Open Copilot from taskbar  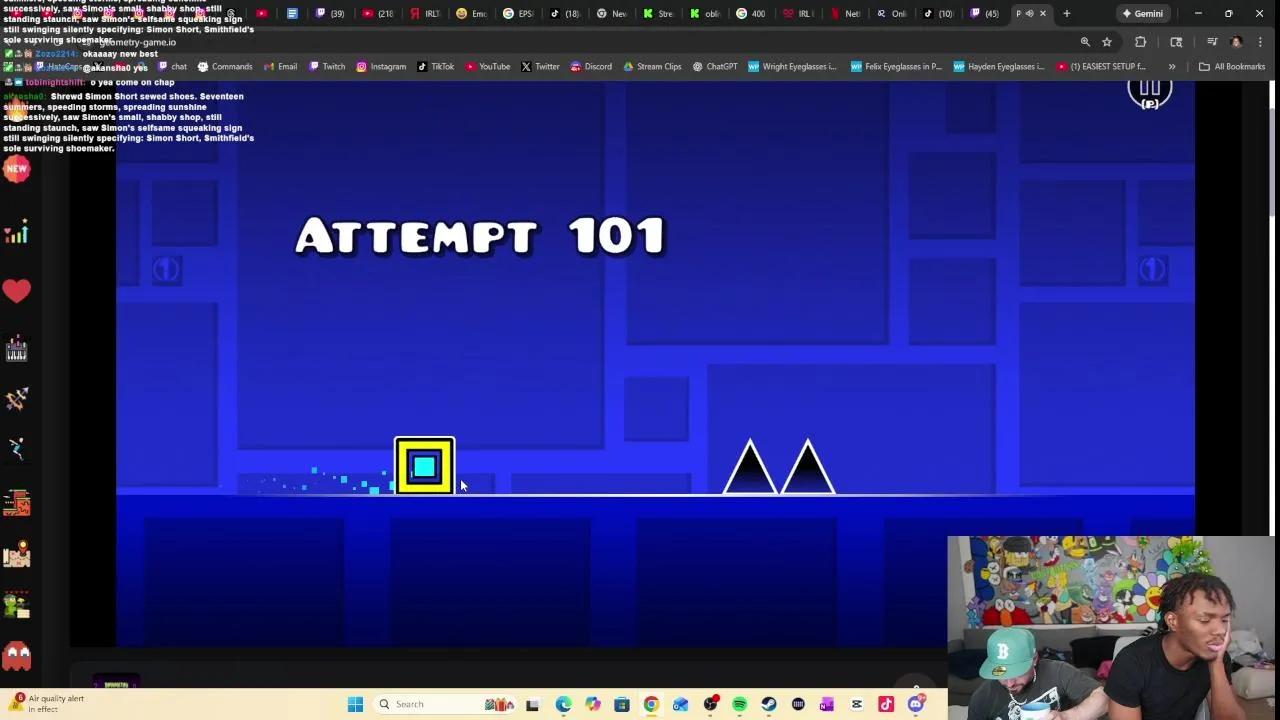(x=593, y=704)
